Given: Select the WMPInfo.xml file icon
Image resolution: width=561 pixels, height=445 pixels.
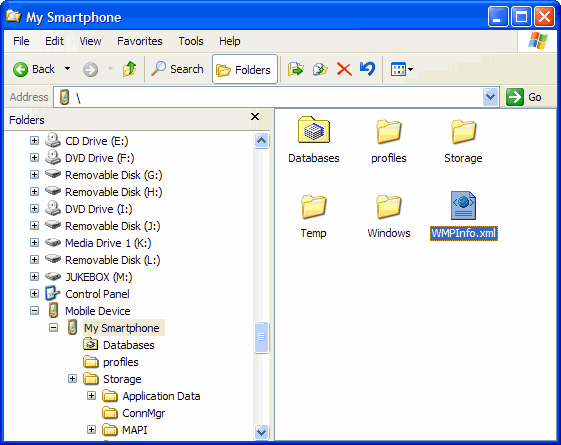Looking at the screenshot, I should click(x=463, y=205).
